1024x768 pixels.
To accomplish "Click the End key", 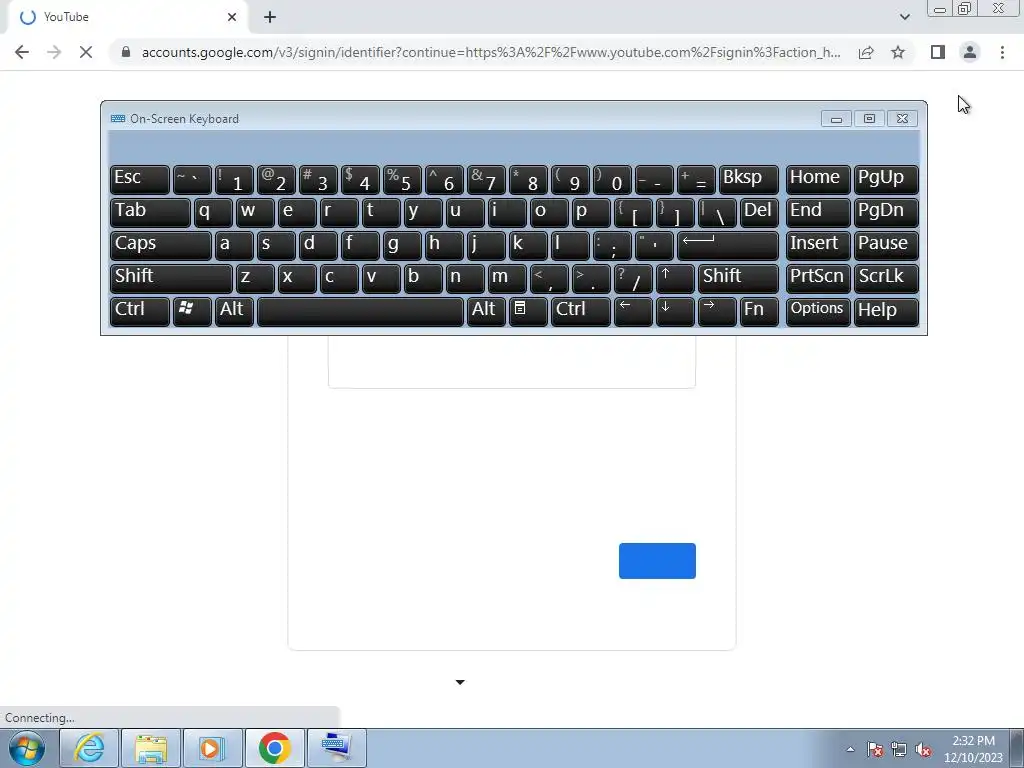I will coord(818,212).
